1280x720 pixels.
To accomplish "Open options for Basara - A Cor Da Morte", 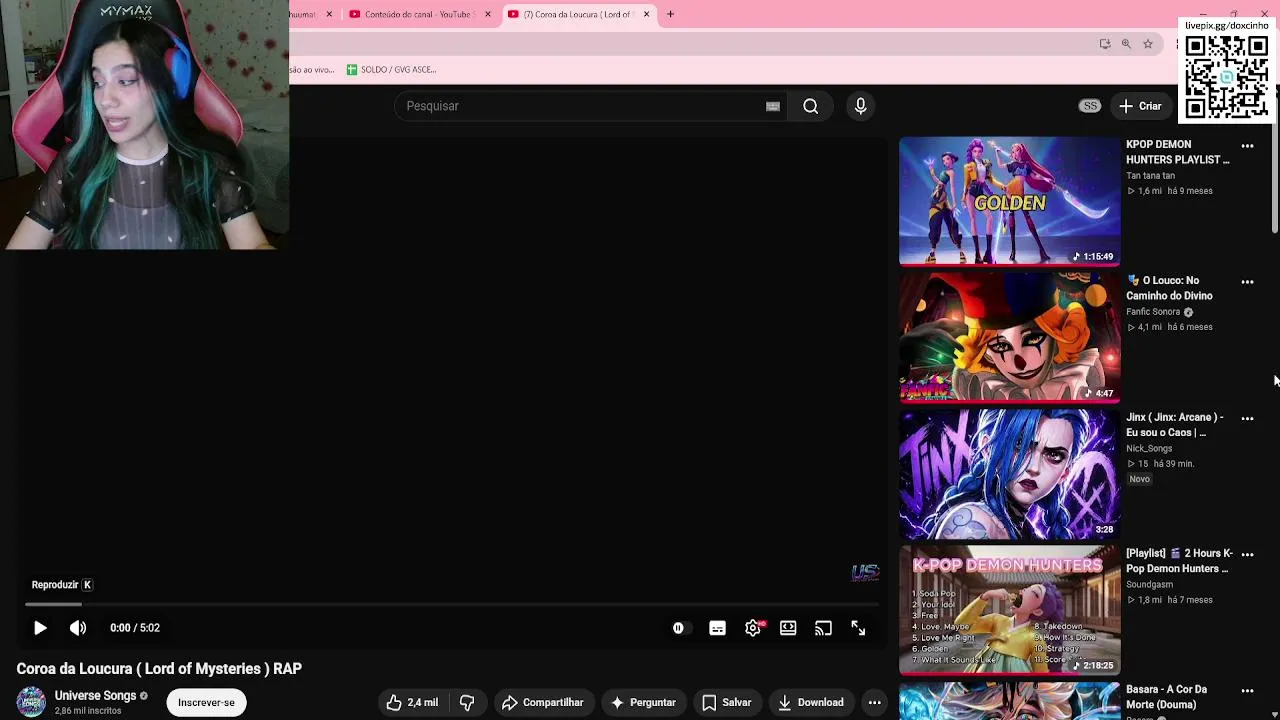I will click(1247, 690).
